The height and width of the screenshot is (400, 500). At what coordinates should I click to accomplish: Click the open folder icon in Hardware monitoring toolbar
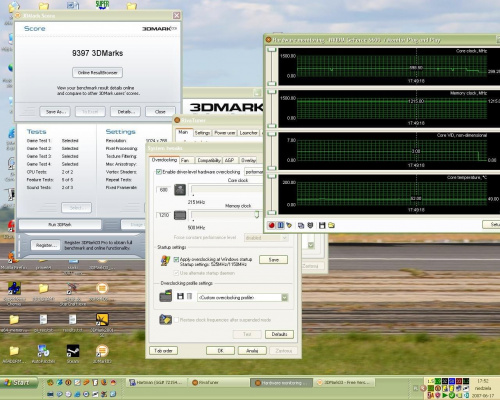point(331,225)
